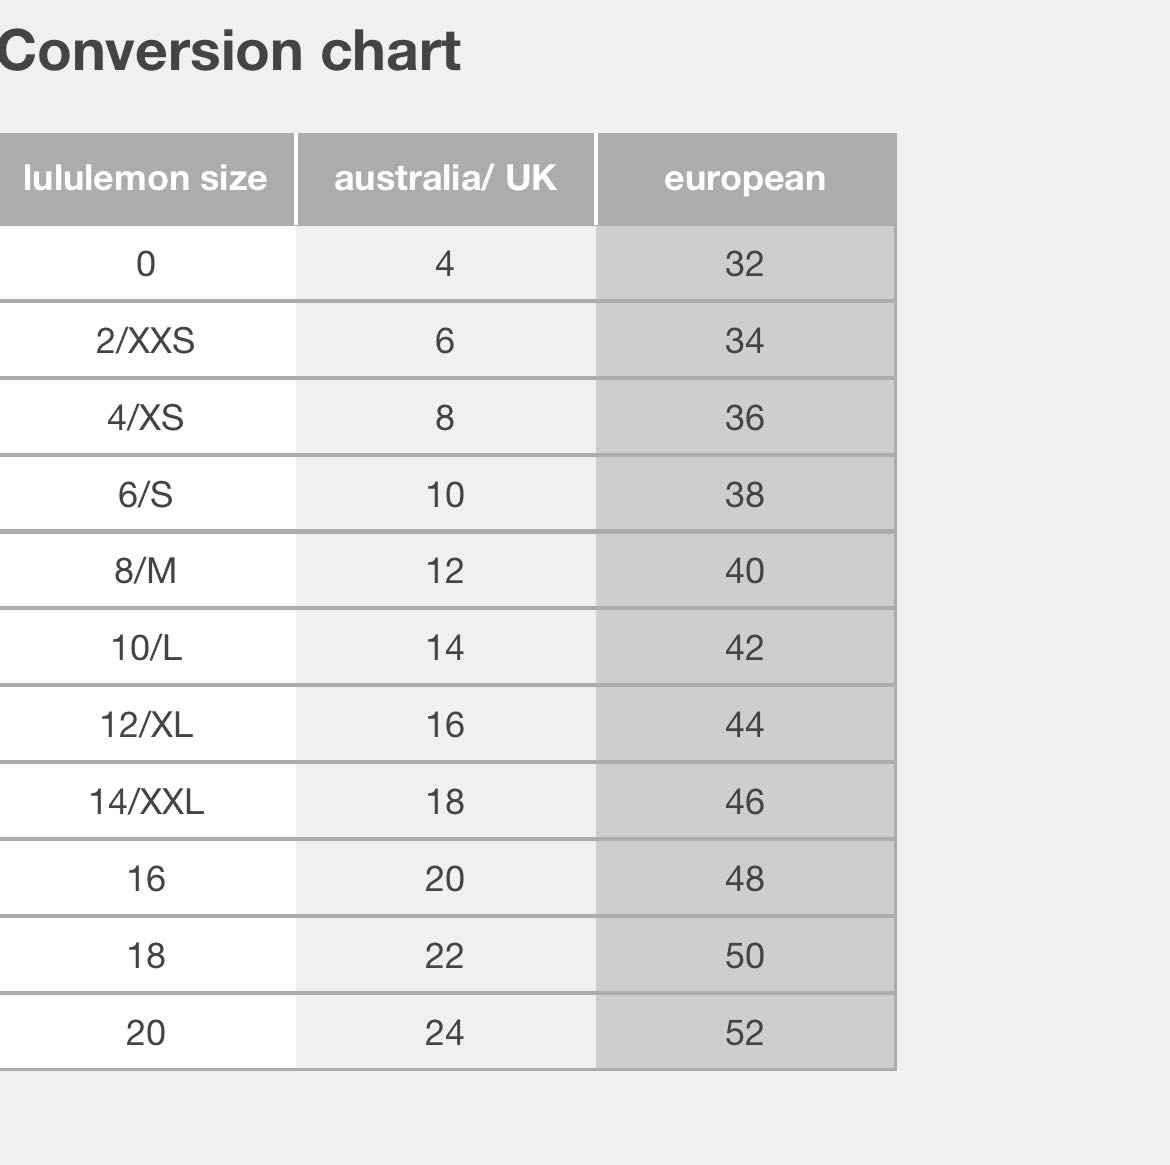The image size is (1170, 1165).
Task: Select the 12/XL size cell
Action: [x=147, y=725]
